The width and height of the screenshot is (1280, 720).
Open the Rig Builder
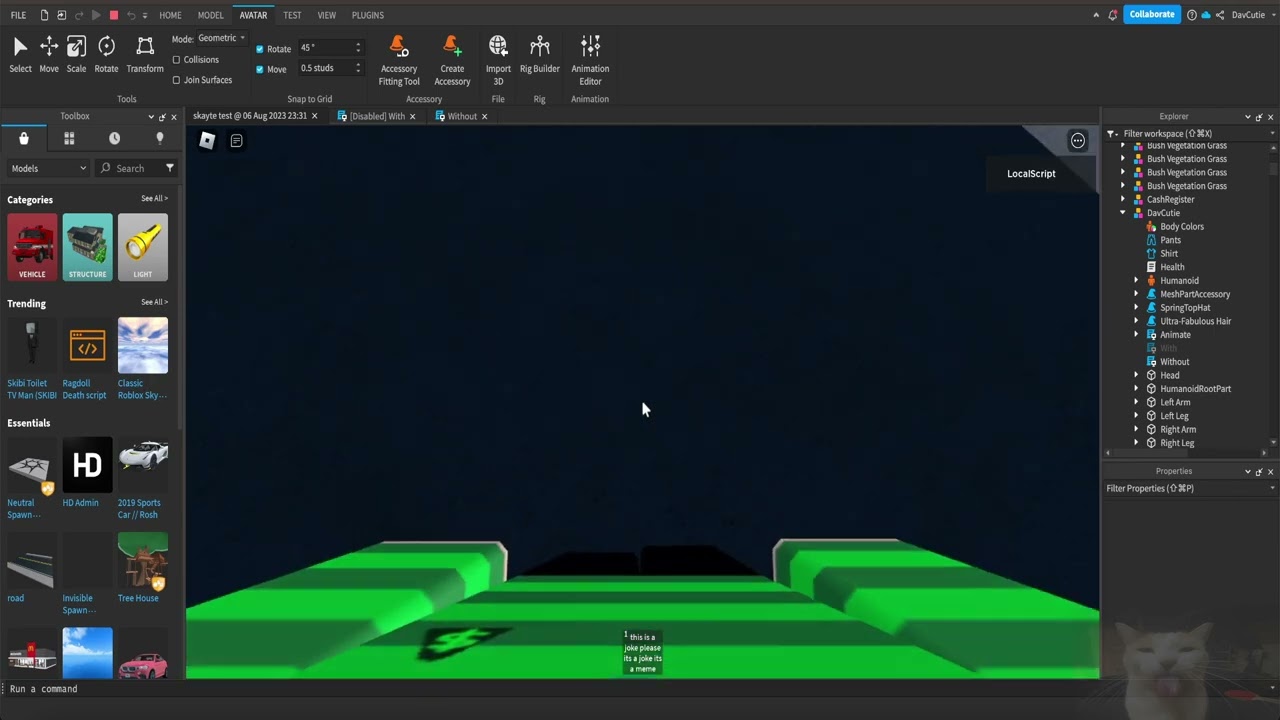(539, 55)
